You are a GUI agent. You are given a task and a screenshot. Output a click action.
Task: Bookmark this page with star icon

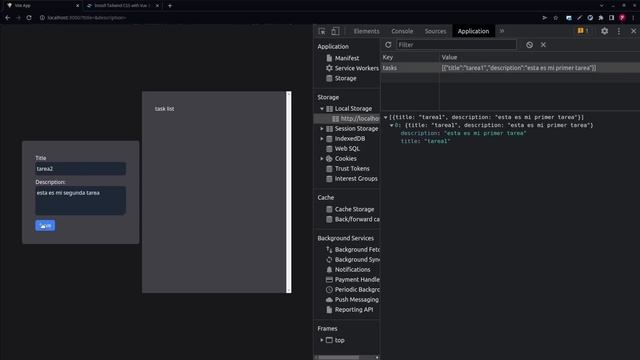click(x=556, y=18)
